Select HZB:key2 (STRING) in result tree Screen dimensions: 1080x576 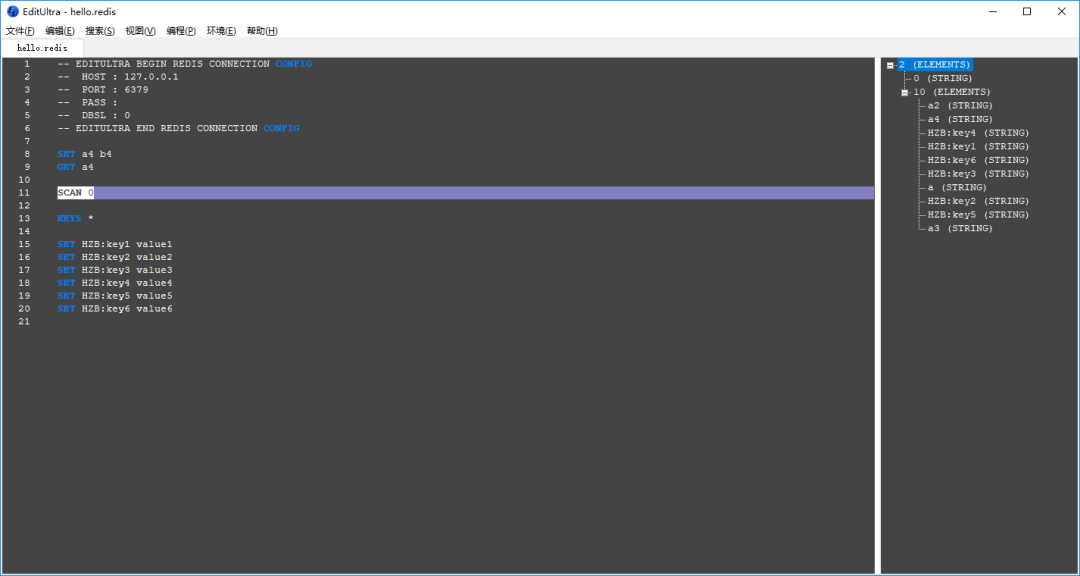tap(978, 201)
